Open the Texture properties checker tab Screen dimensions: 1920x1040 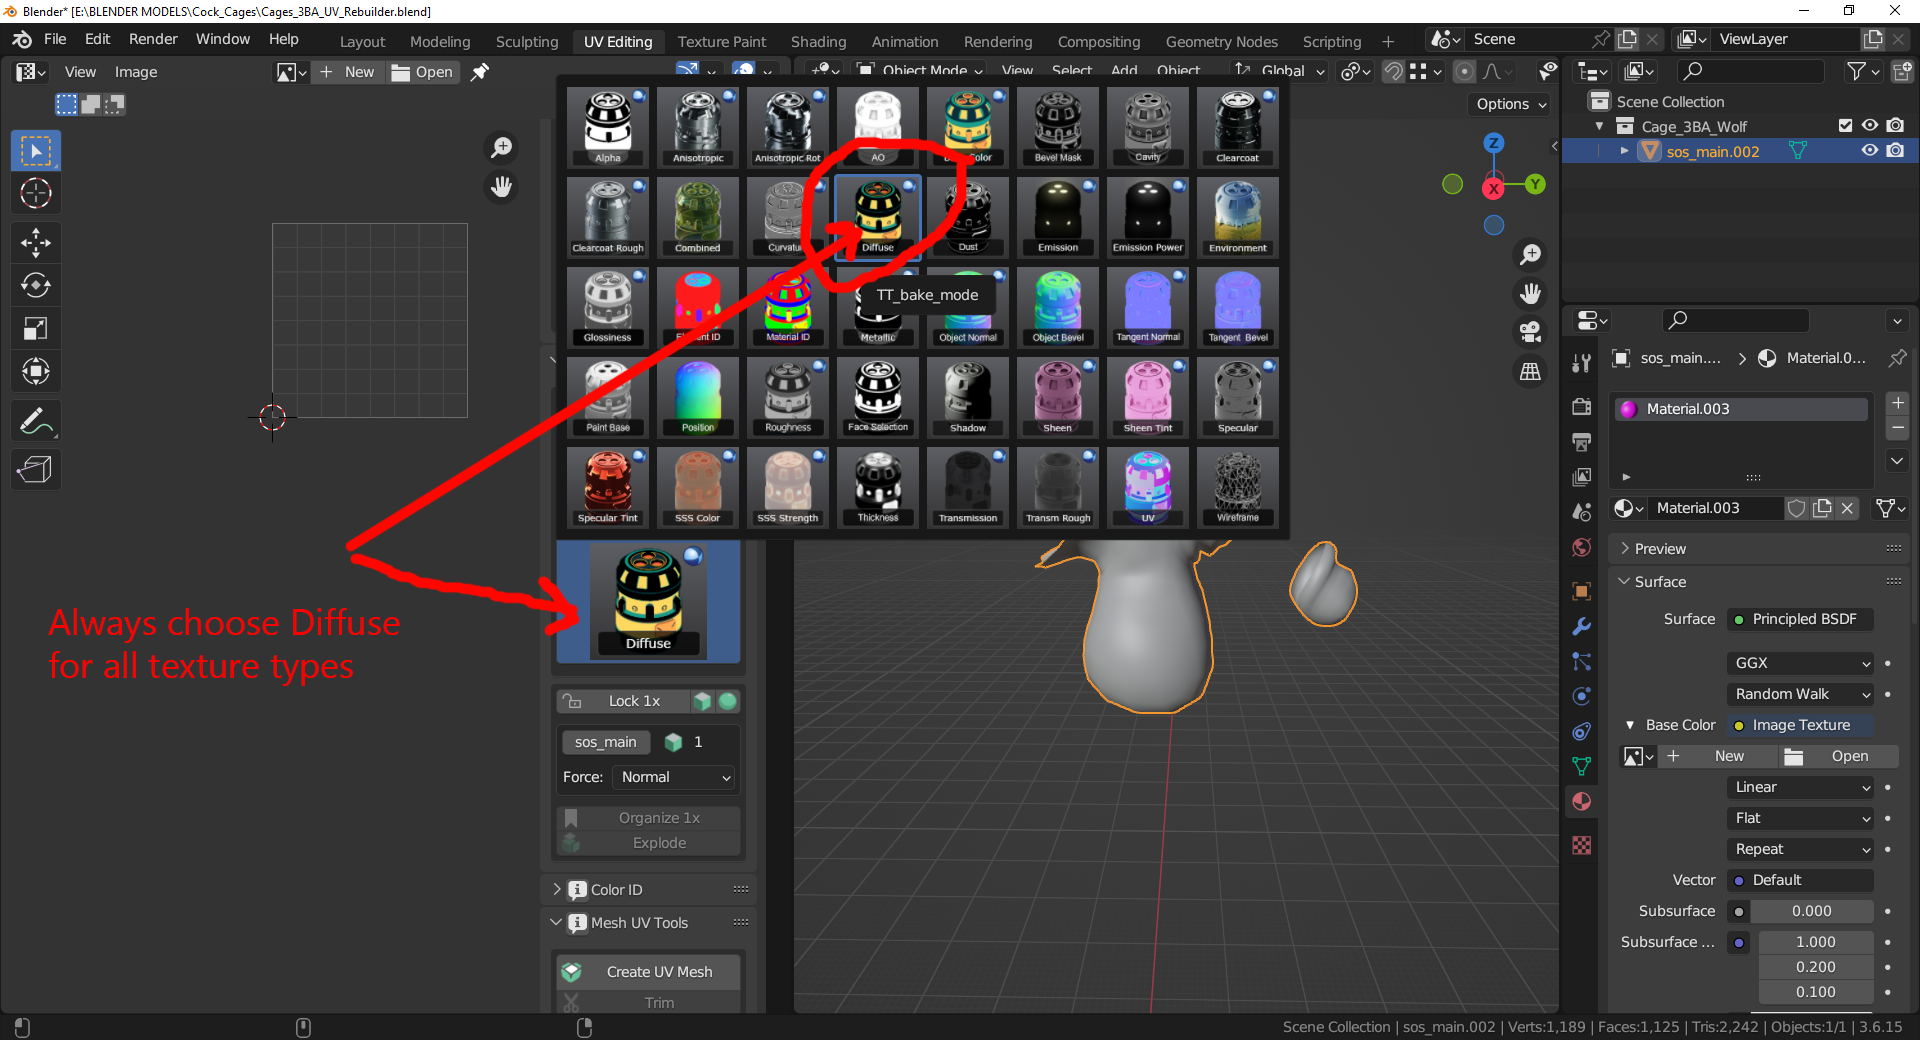coord(1581,846)
